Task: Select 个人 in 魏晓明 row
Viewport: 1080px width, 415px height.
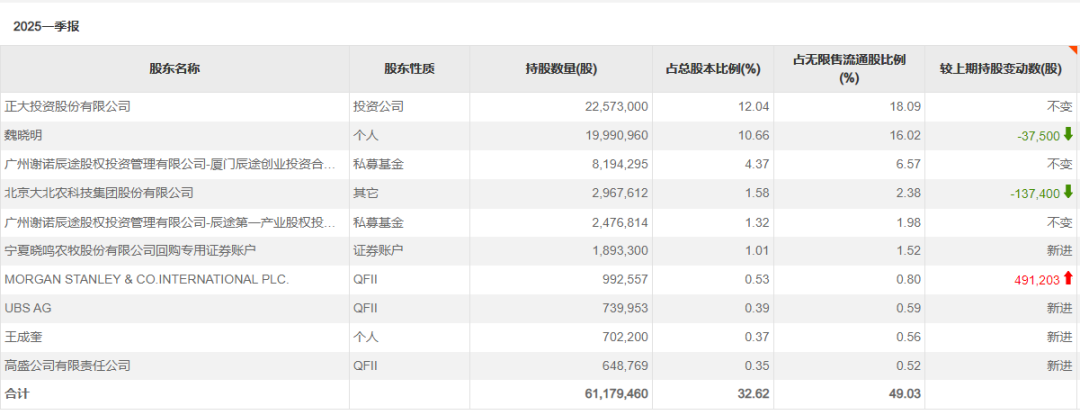Action: [x=366, y=136]
